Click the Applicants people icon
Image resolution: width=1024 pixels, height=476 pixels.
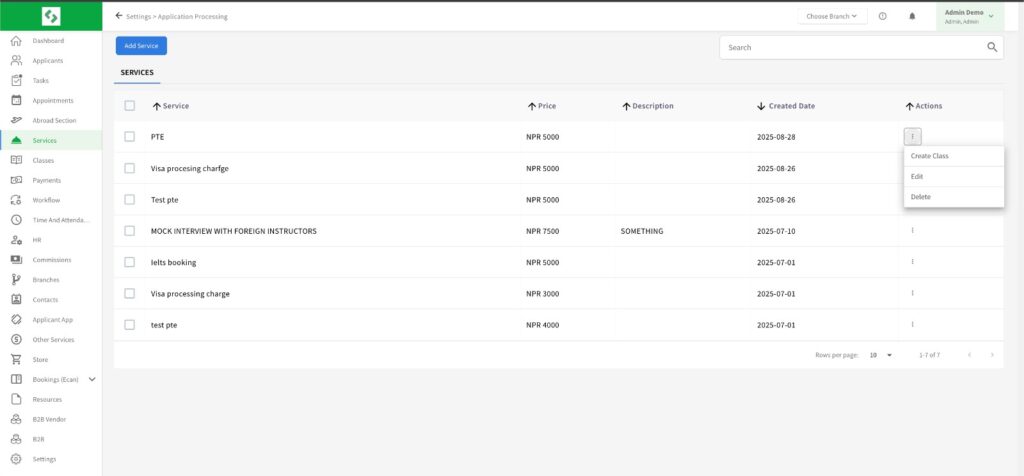click(x=16, y=61)
